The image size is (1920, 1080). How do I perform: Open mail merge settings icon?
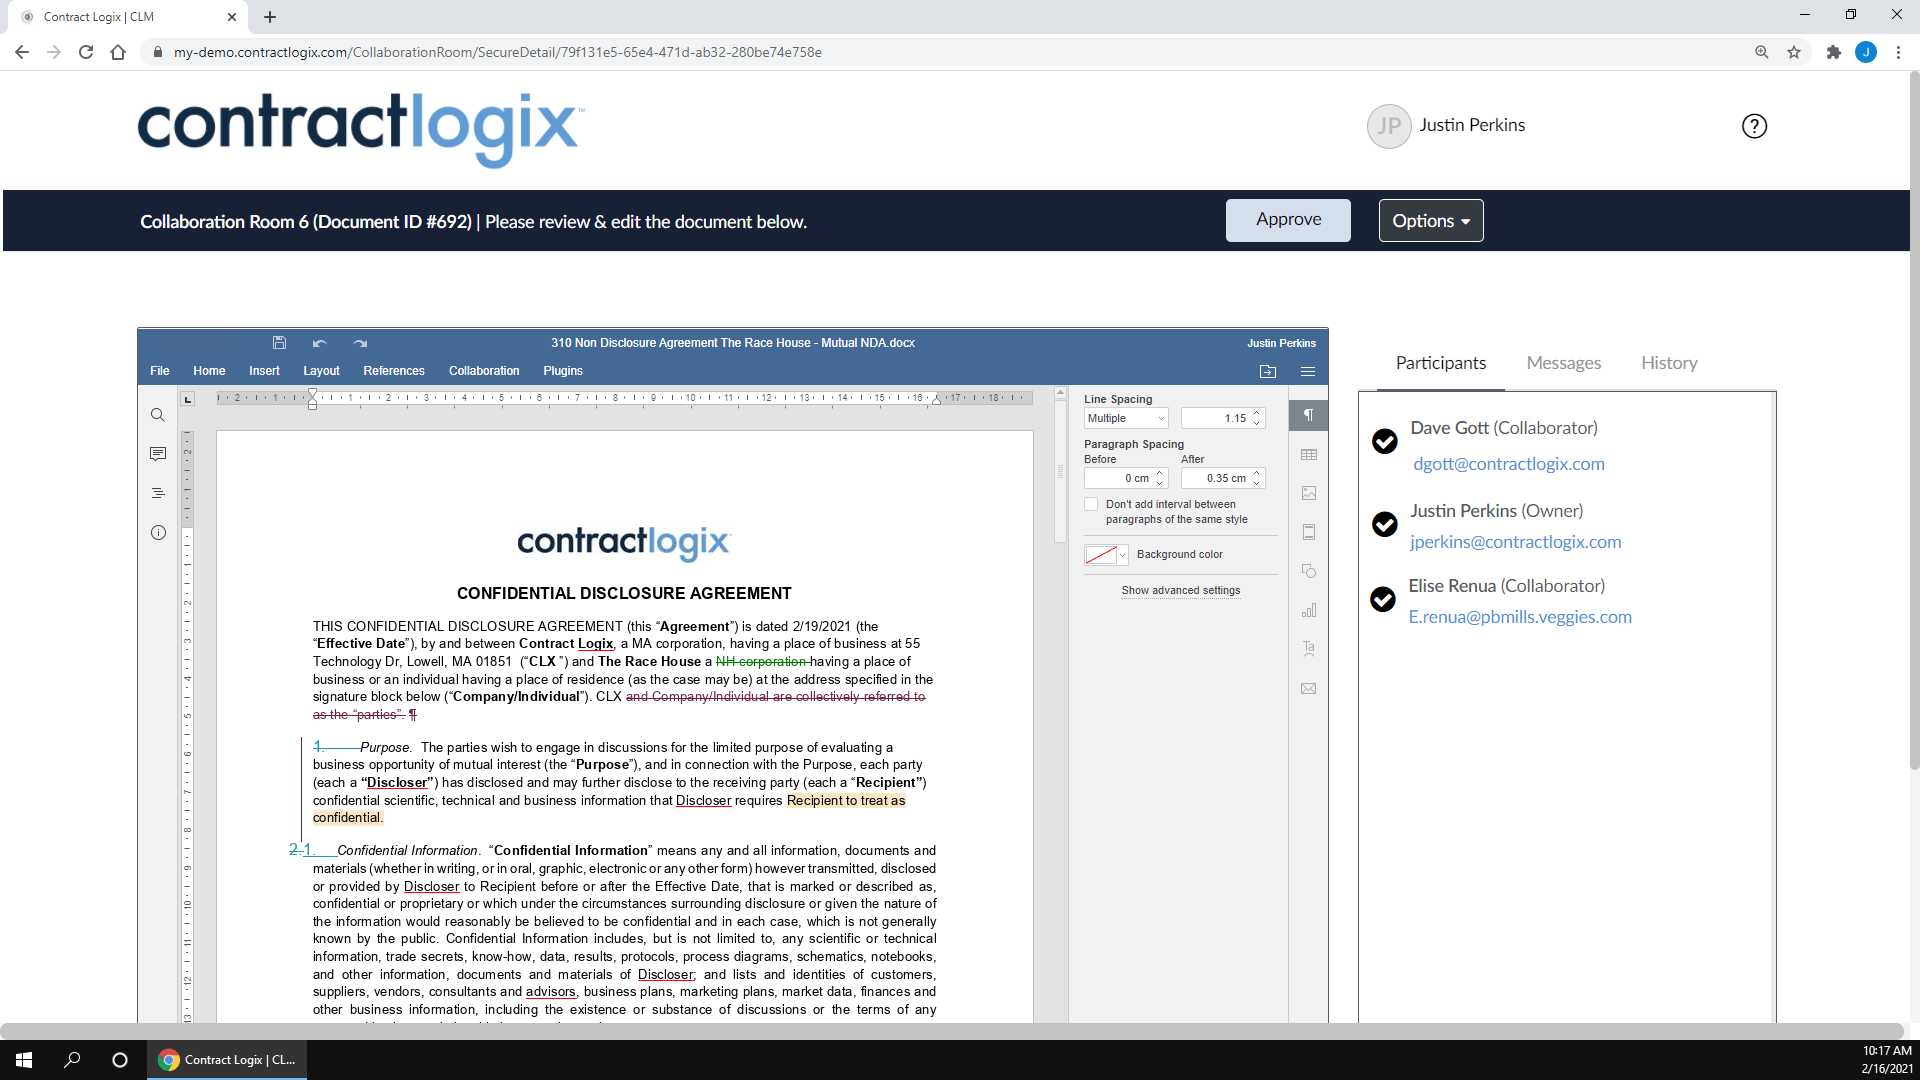click(x=1308, y=688)
